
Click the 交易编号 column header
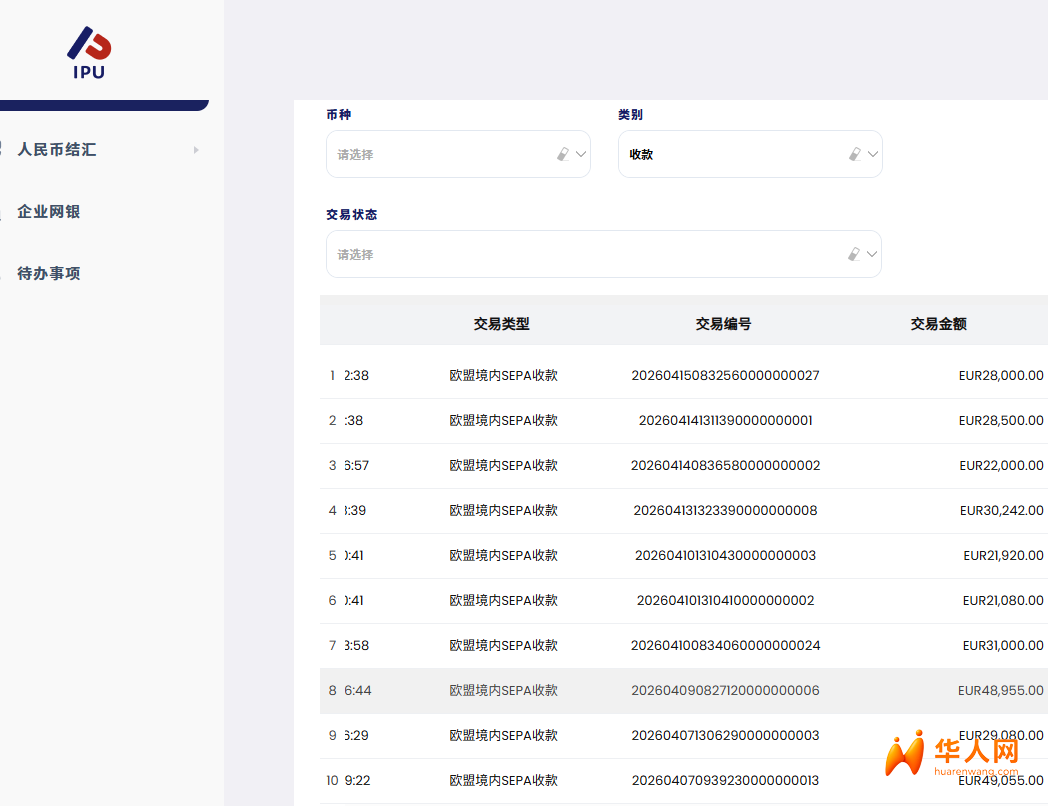click(723, 324)
